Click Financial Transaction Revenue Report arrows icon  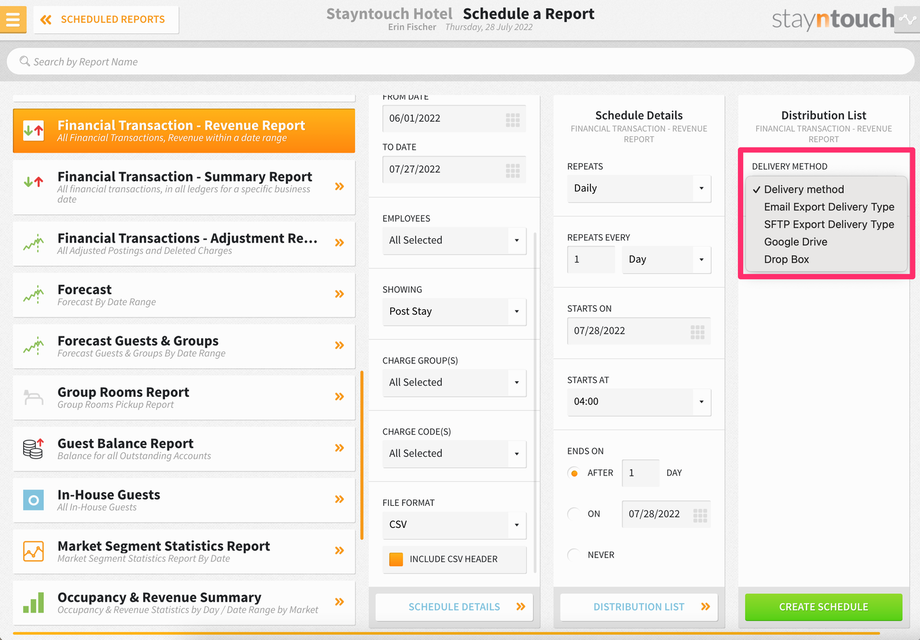[x=33, y=130]
